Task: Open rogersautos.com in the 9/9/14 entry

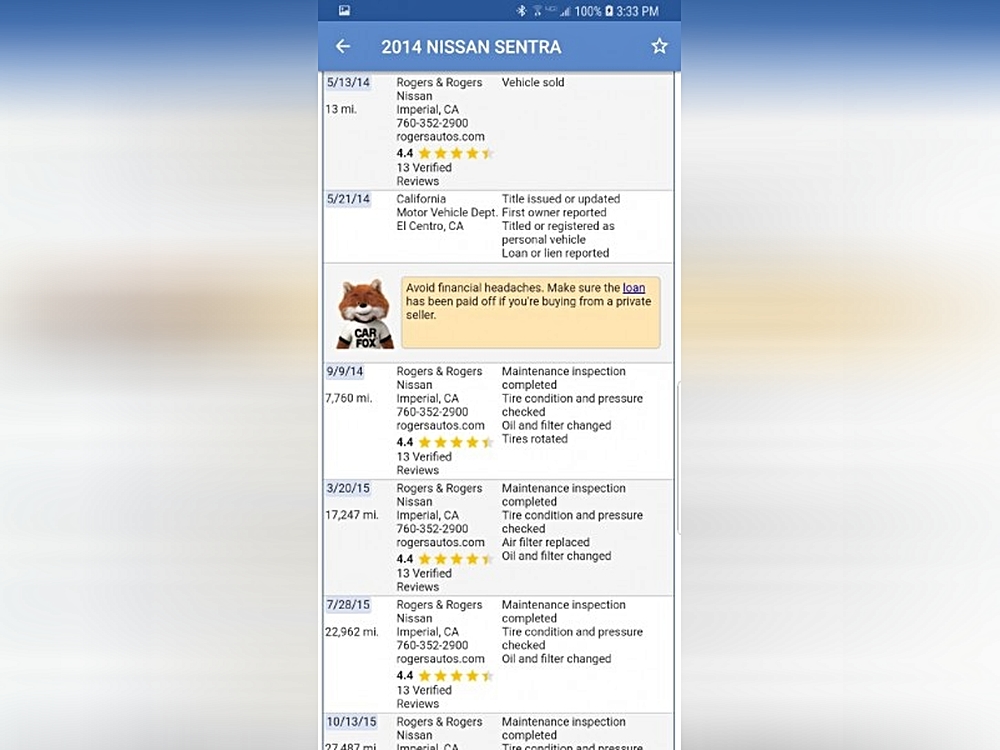Action: pos(441,425)
